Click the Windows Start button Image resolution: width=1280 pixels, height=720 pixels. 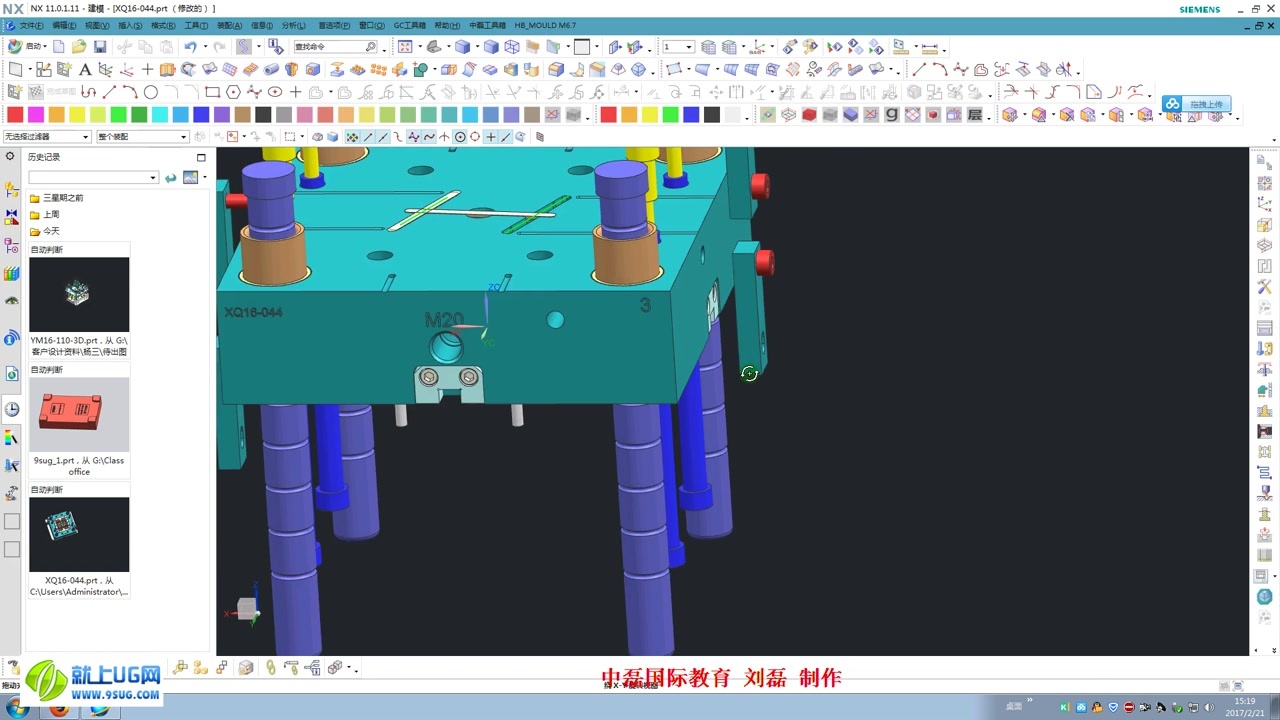click(16, 708)
